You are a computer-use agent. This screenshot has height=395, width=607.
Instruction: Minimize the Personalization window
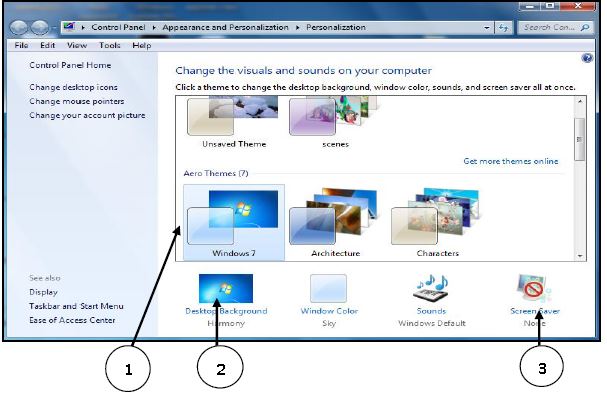(530, 6)
